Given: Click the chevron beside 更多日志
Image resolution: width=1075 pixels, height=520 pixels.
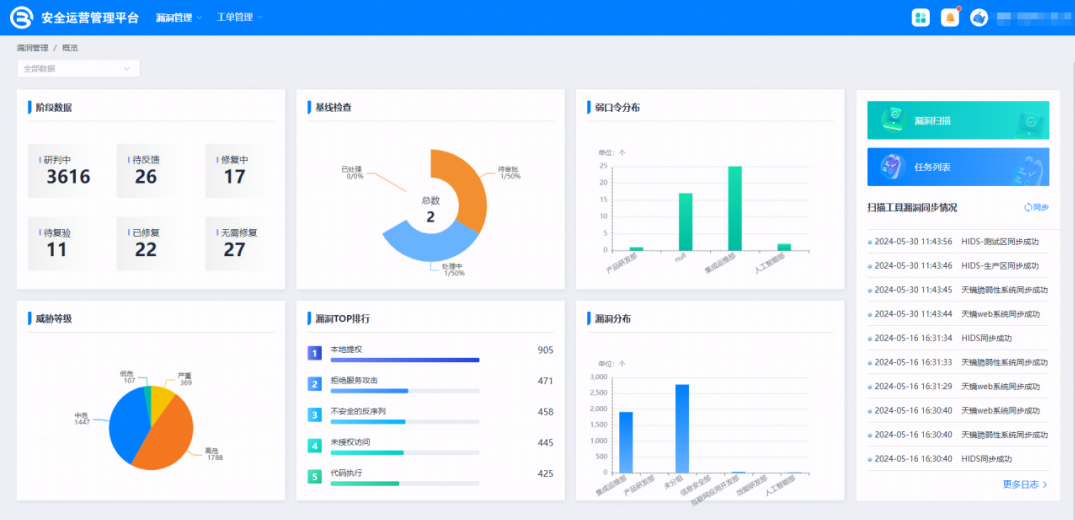Looking at the screenshot, I should point(1045,484).
